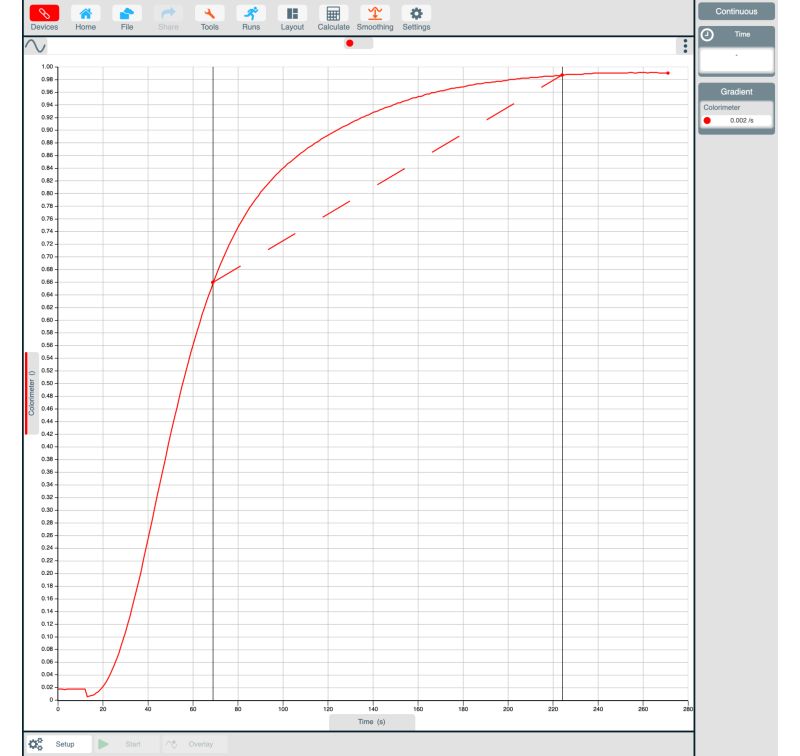Select the right gradient marker point on curve

click(562, 75)
